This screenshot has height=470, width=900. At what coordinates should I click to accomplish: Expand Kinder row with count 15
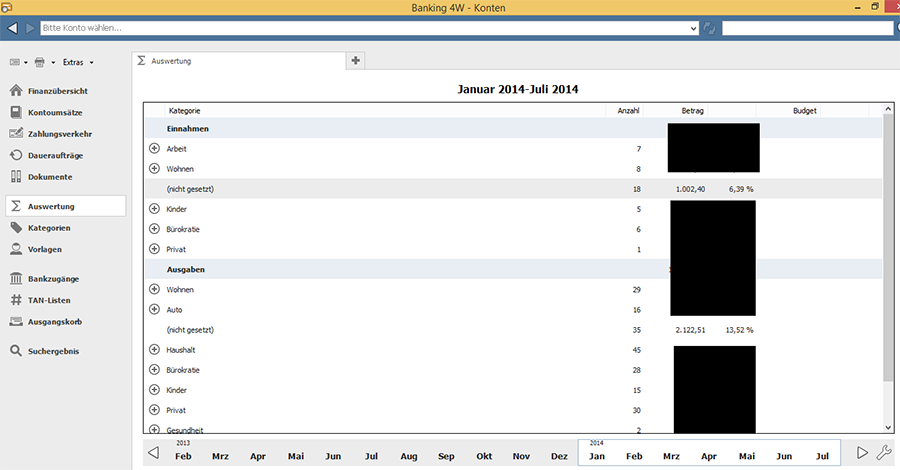(x=154, y=390)
